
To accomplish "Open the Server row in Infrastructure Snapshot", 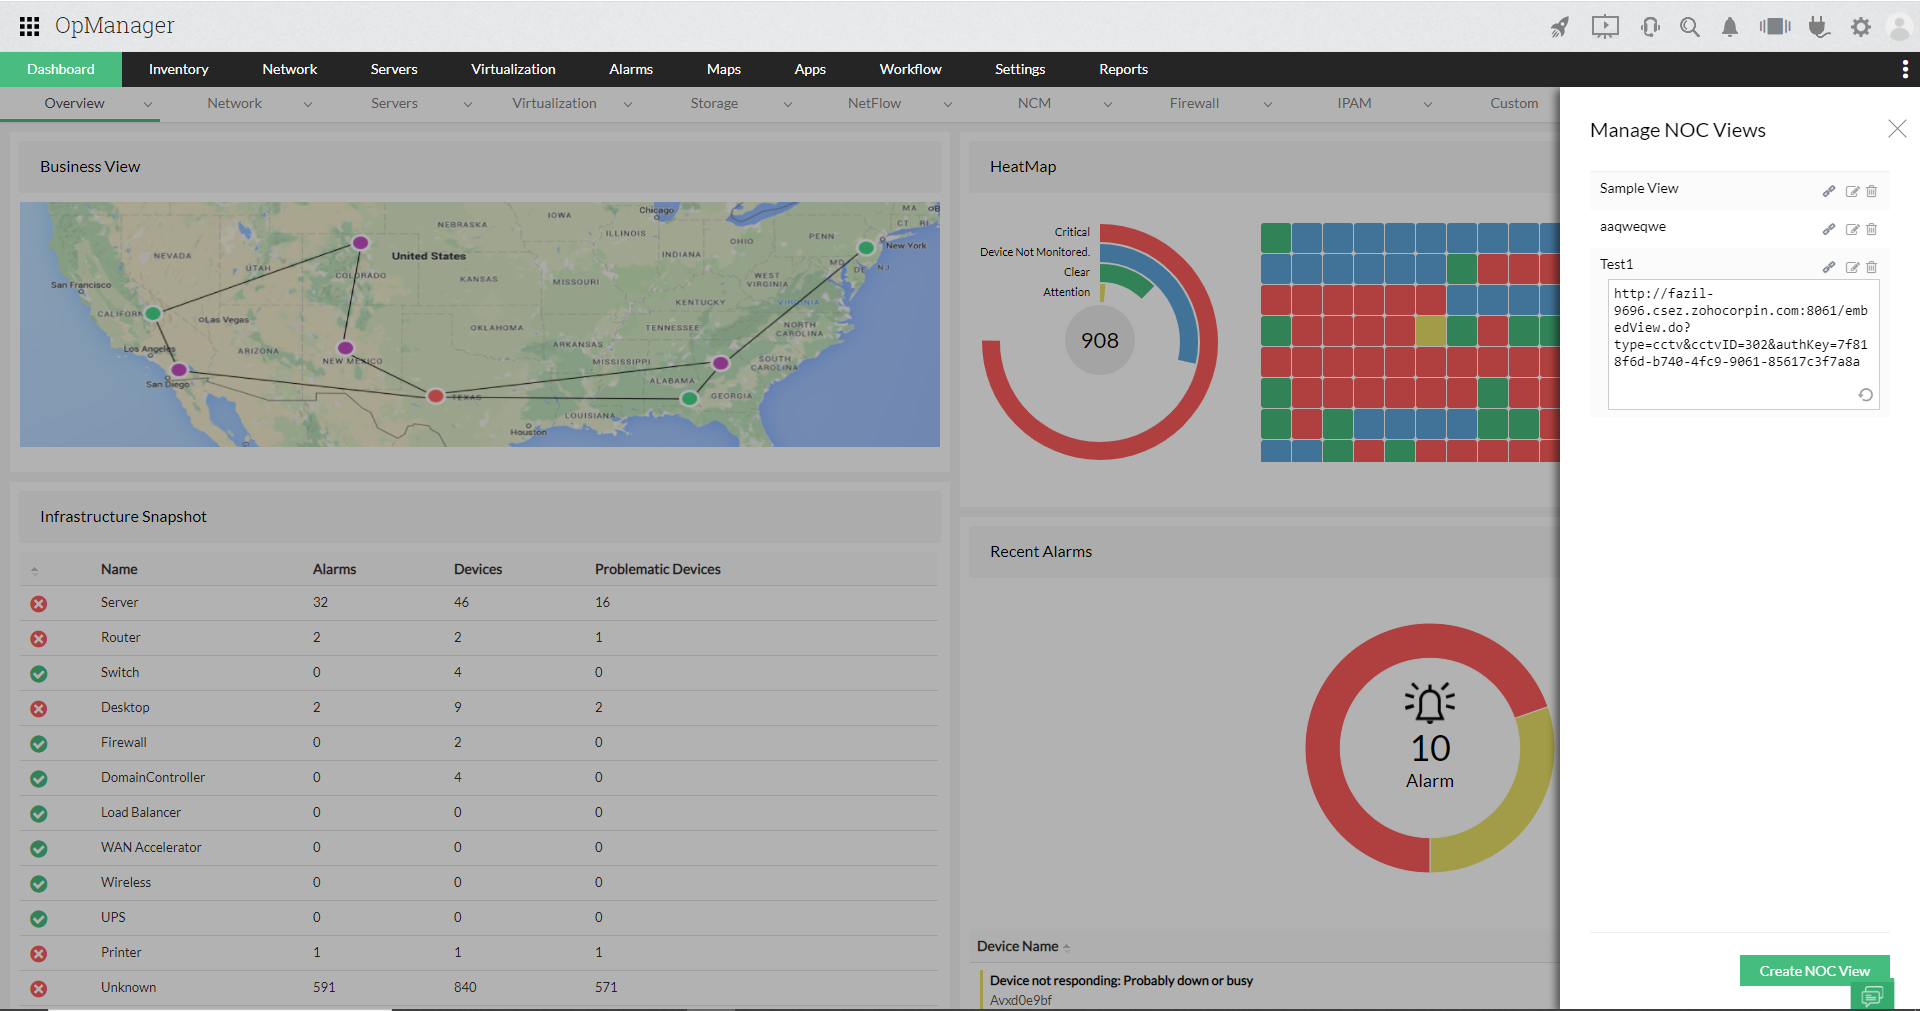I will point(119,602).
